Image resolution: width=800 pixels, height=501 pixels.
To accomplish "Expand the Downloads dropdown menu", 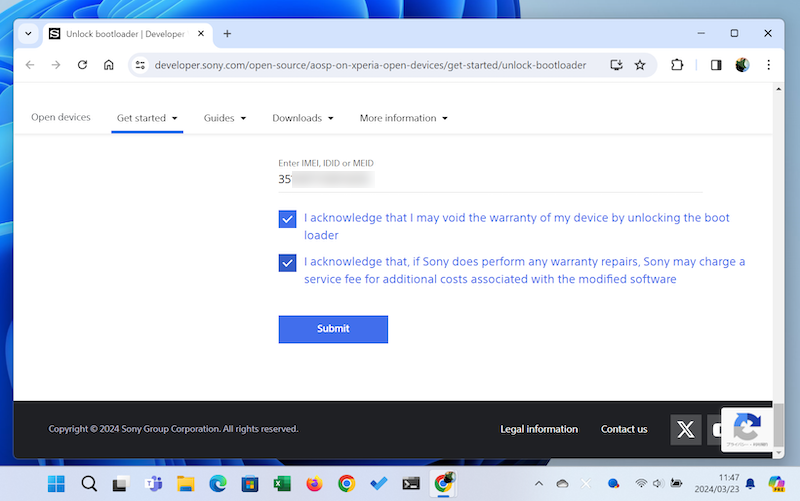I will click(303, 118).
